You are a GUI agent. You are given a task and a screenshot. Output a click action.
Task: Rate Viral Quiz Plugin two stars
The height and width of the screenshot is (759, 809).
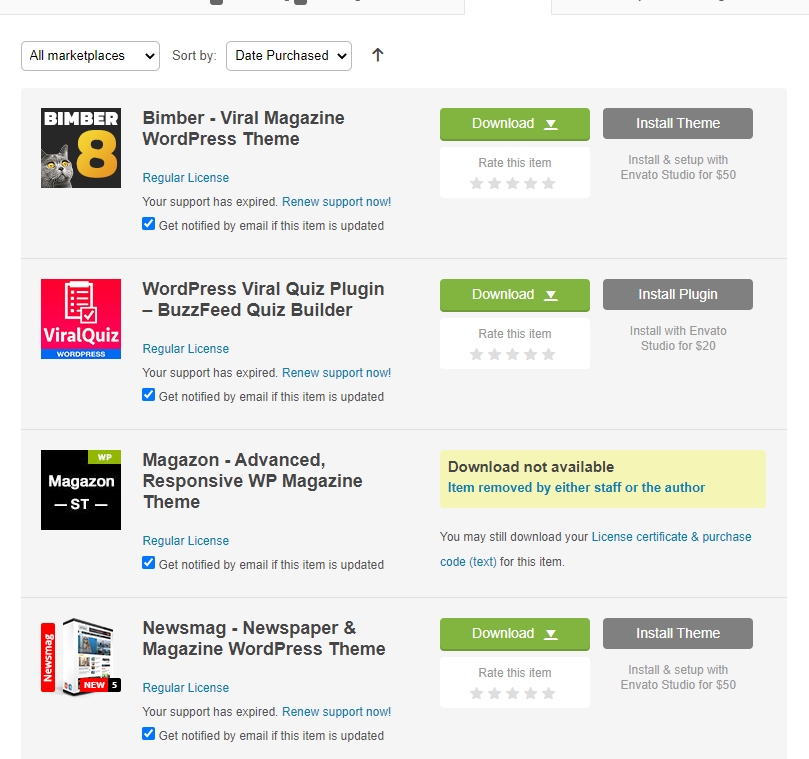point(494,354)
